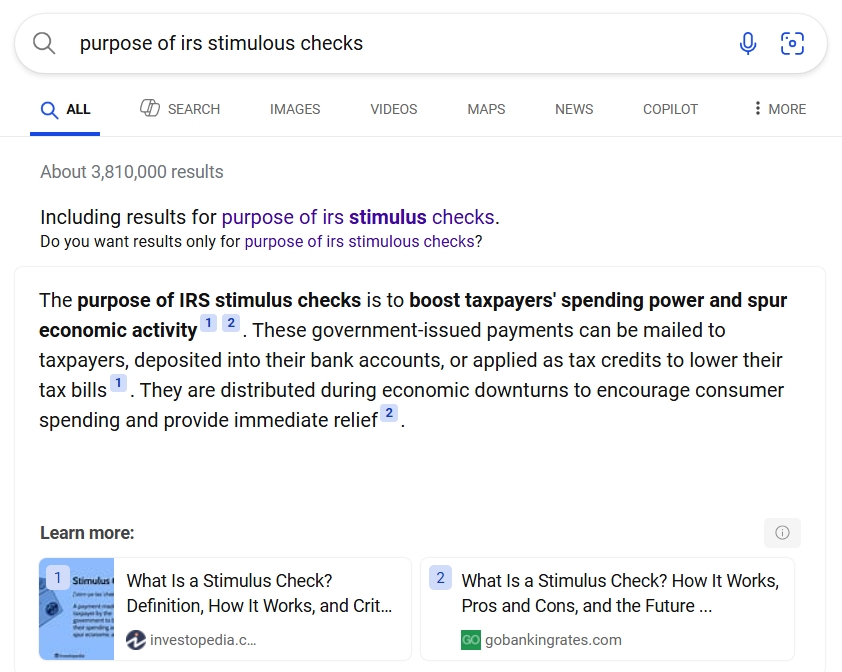Go to the News tab
This screenshot has height=672, width=842.
tap(574, 109)
